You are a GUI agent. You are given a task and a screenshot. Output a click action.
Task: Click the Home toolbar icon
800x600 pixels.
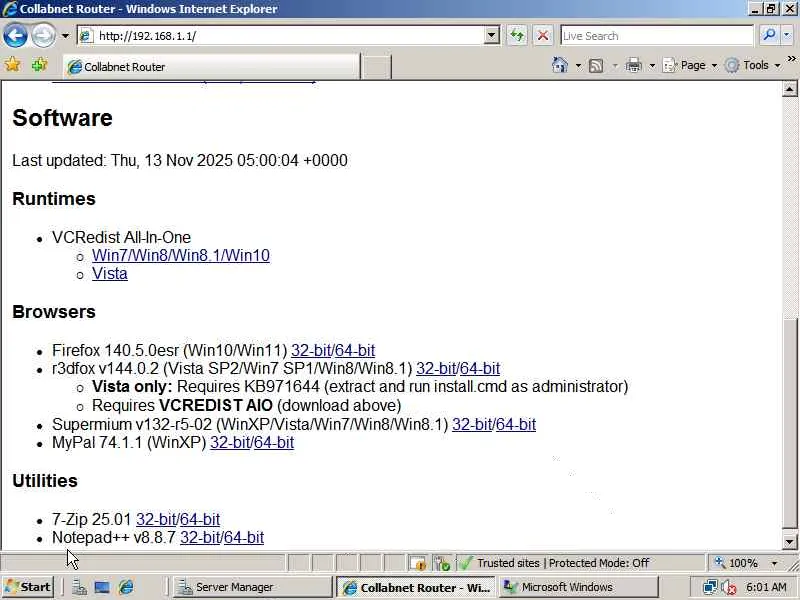point(560,65)
